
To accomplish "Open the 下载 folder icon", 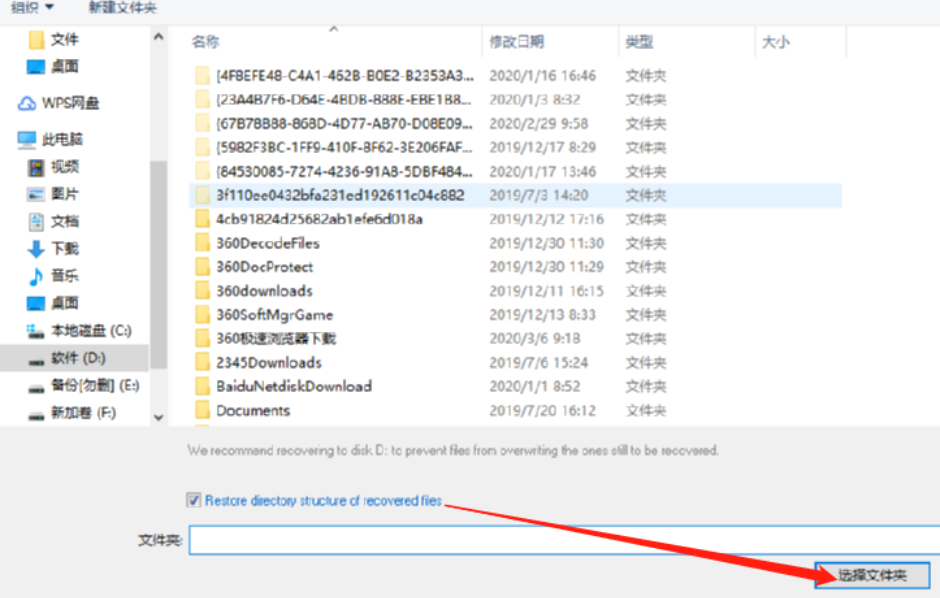I will point(36,249).
